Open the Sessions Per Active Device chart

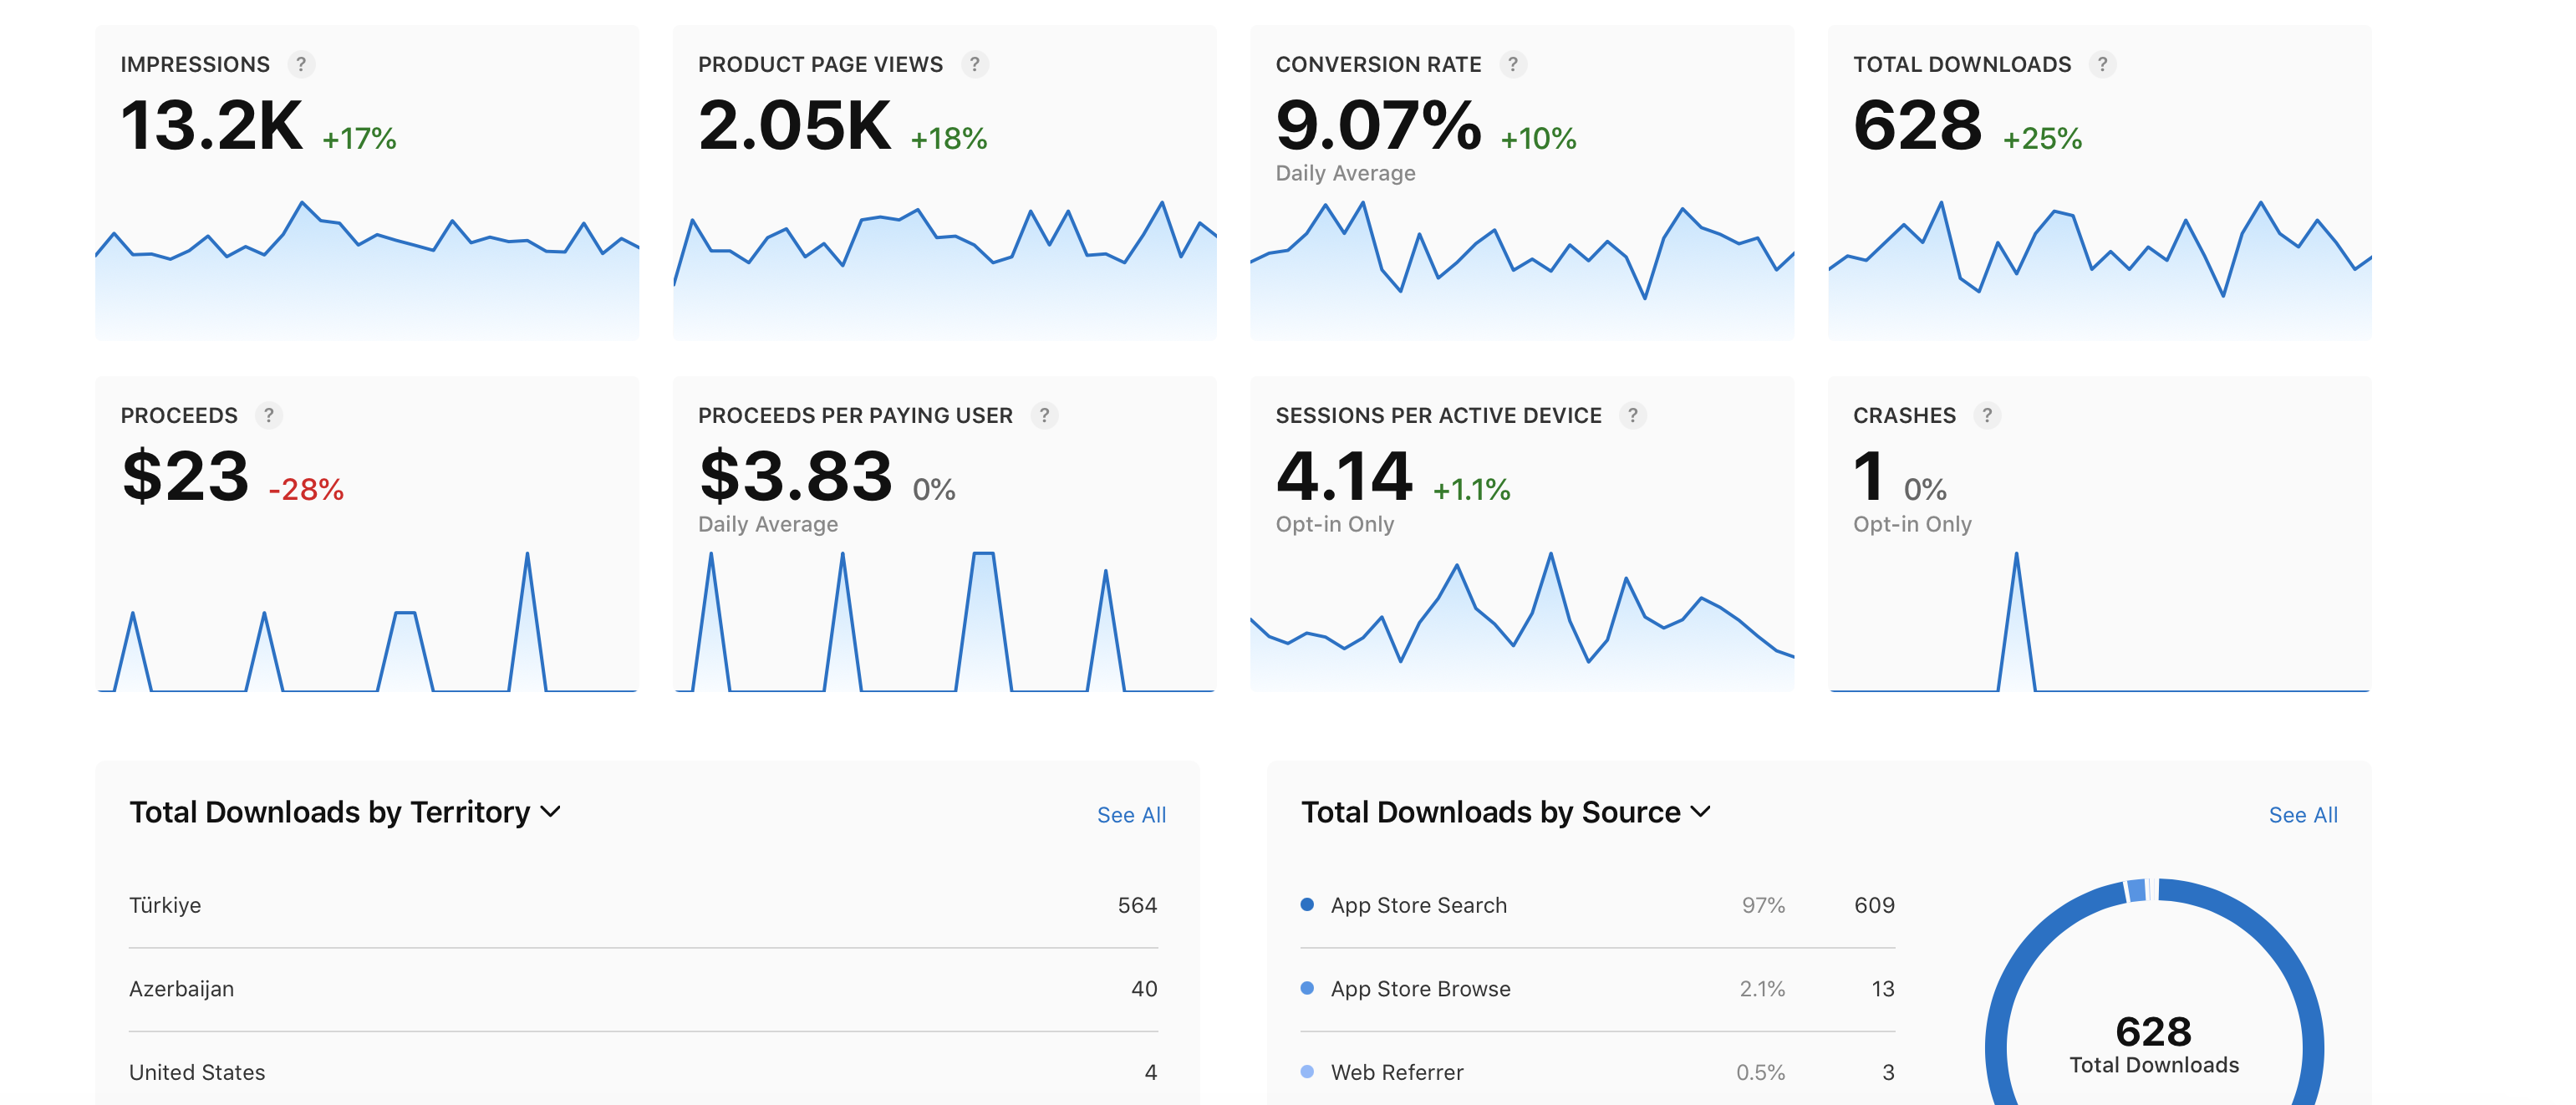[x=1522, y=534]
